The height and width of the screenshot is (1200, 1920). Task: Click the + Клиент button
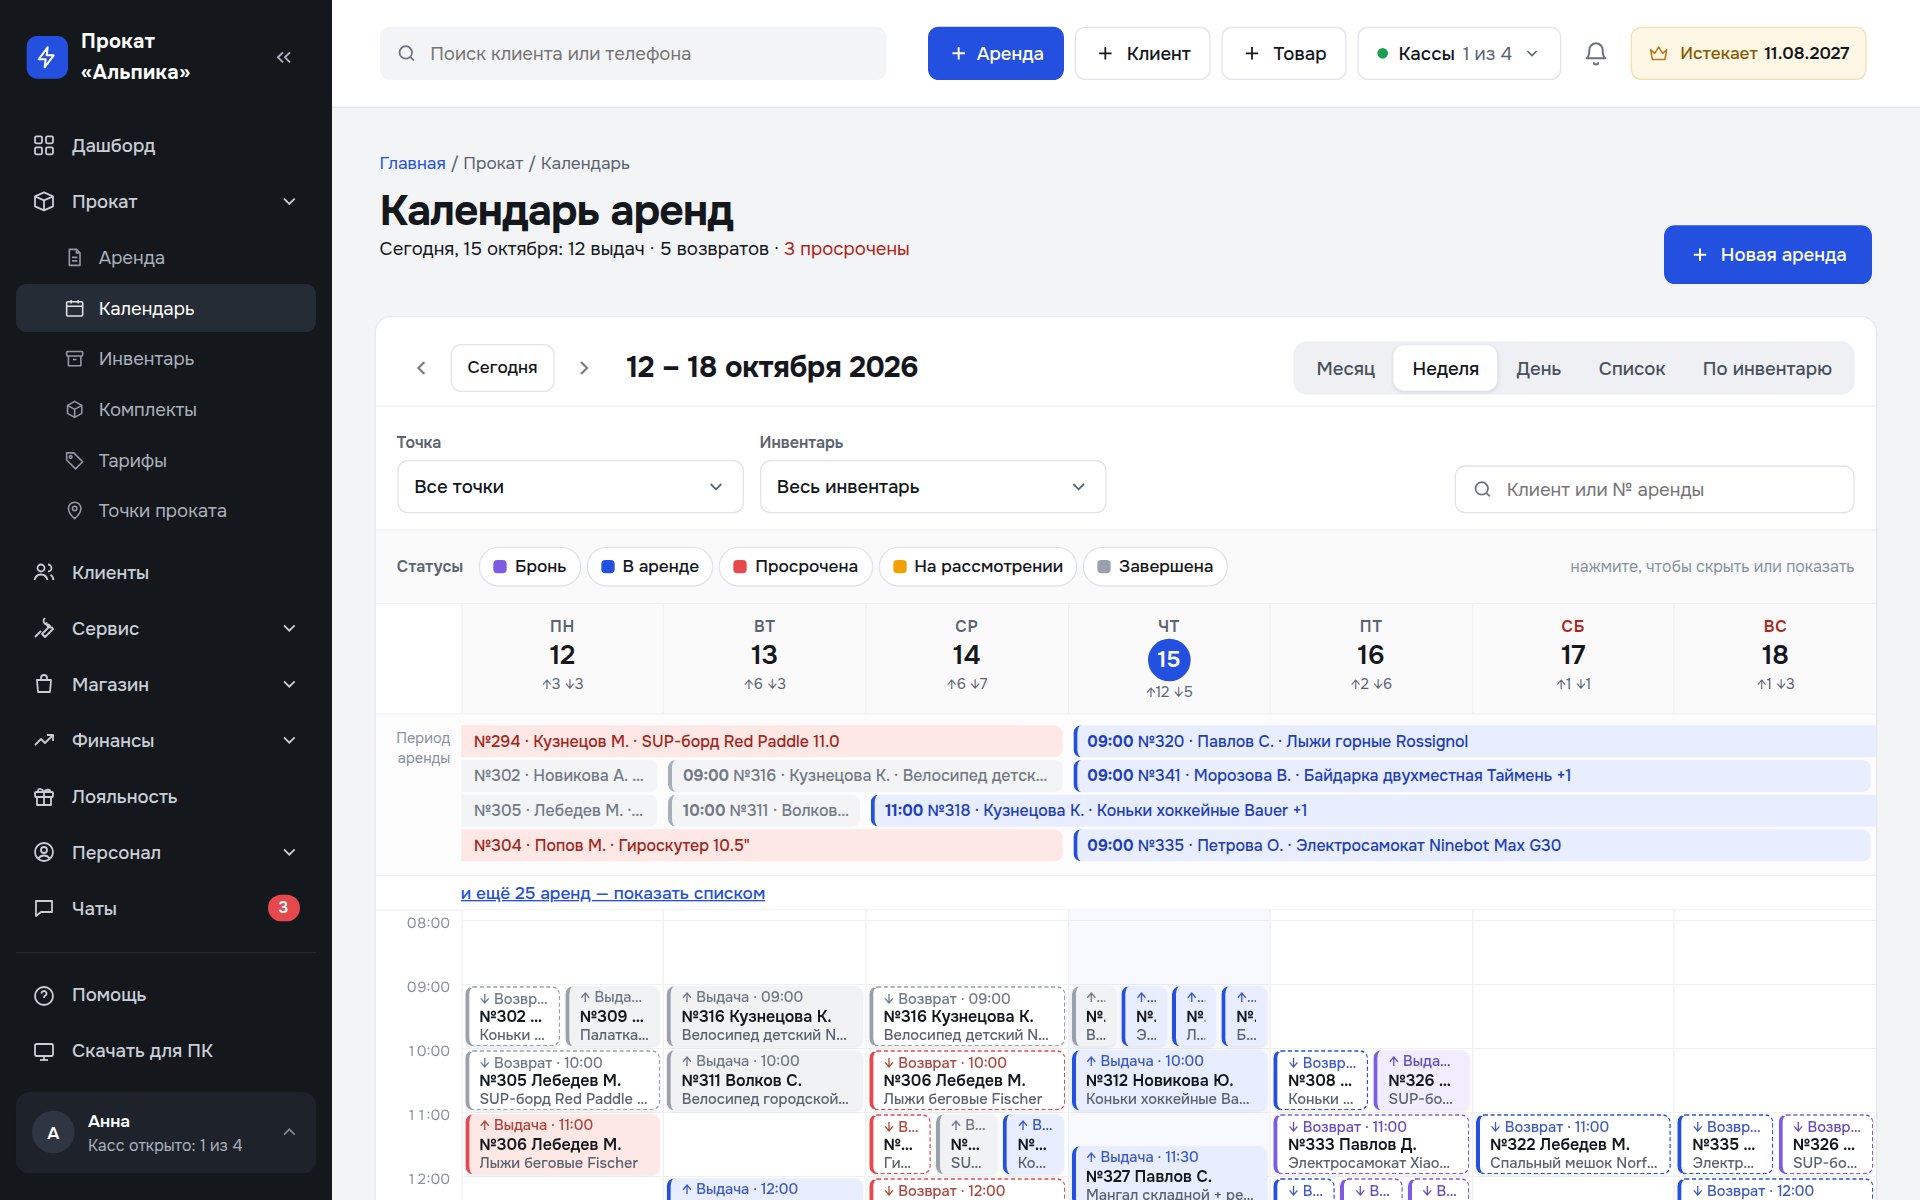(1143, 53)
